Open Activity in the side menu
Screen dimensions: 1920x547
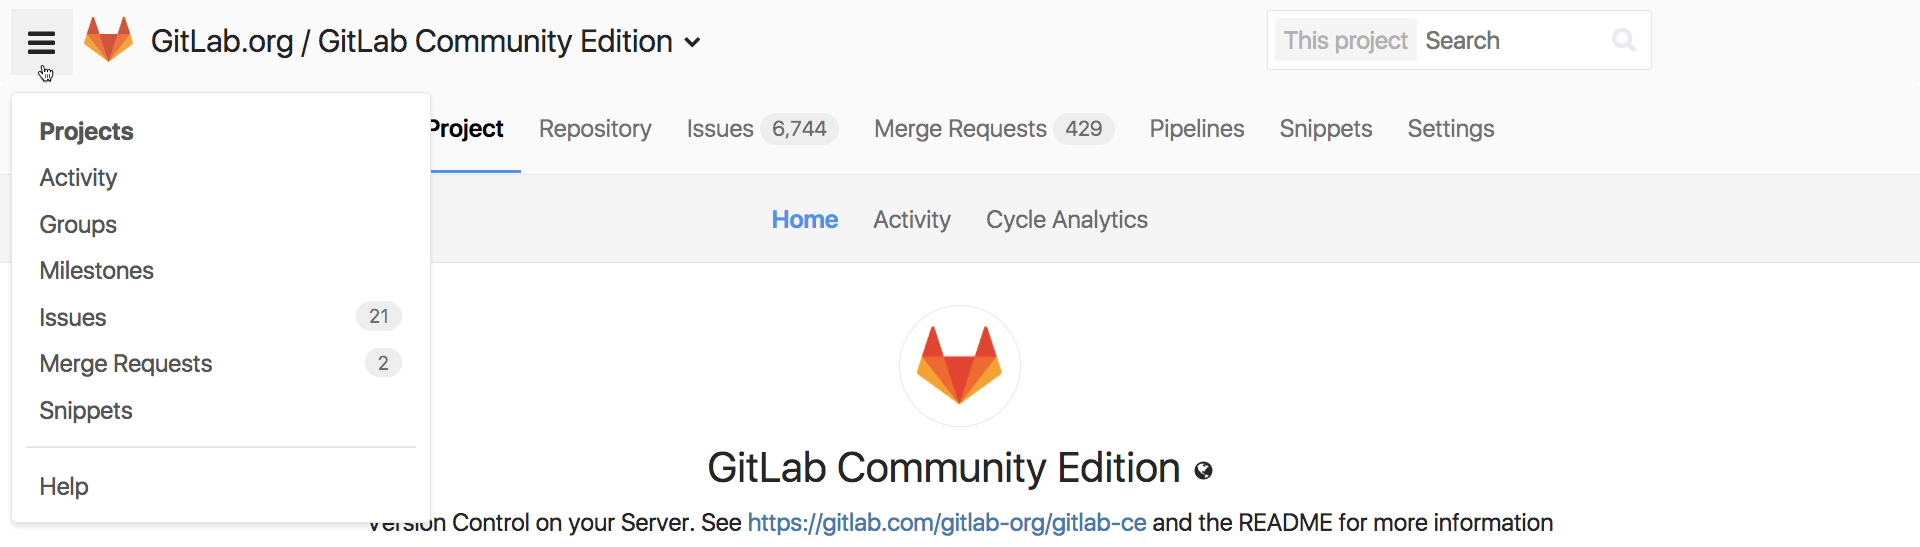[x=78, y=178]
